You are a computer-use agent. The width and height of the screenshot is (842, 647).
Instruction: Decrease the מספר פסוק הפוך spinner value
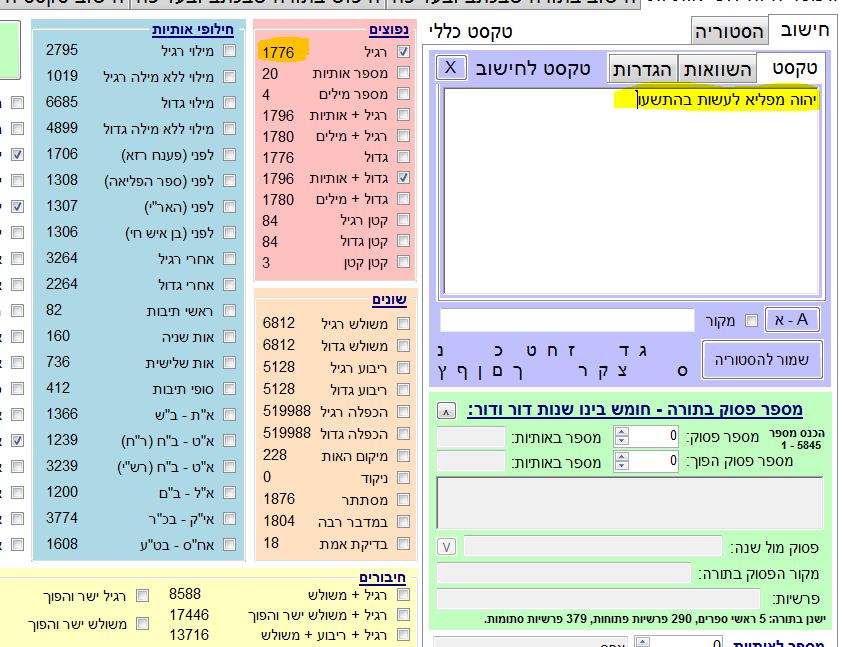[621, 466]
